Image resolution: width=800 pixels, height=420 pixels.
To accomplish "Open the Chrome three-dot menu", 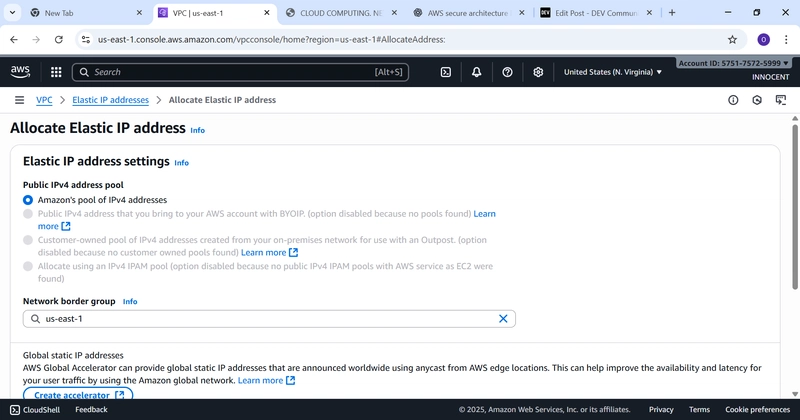I will point(786,39).
